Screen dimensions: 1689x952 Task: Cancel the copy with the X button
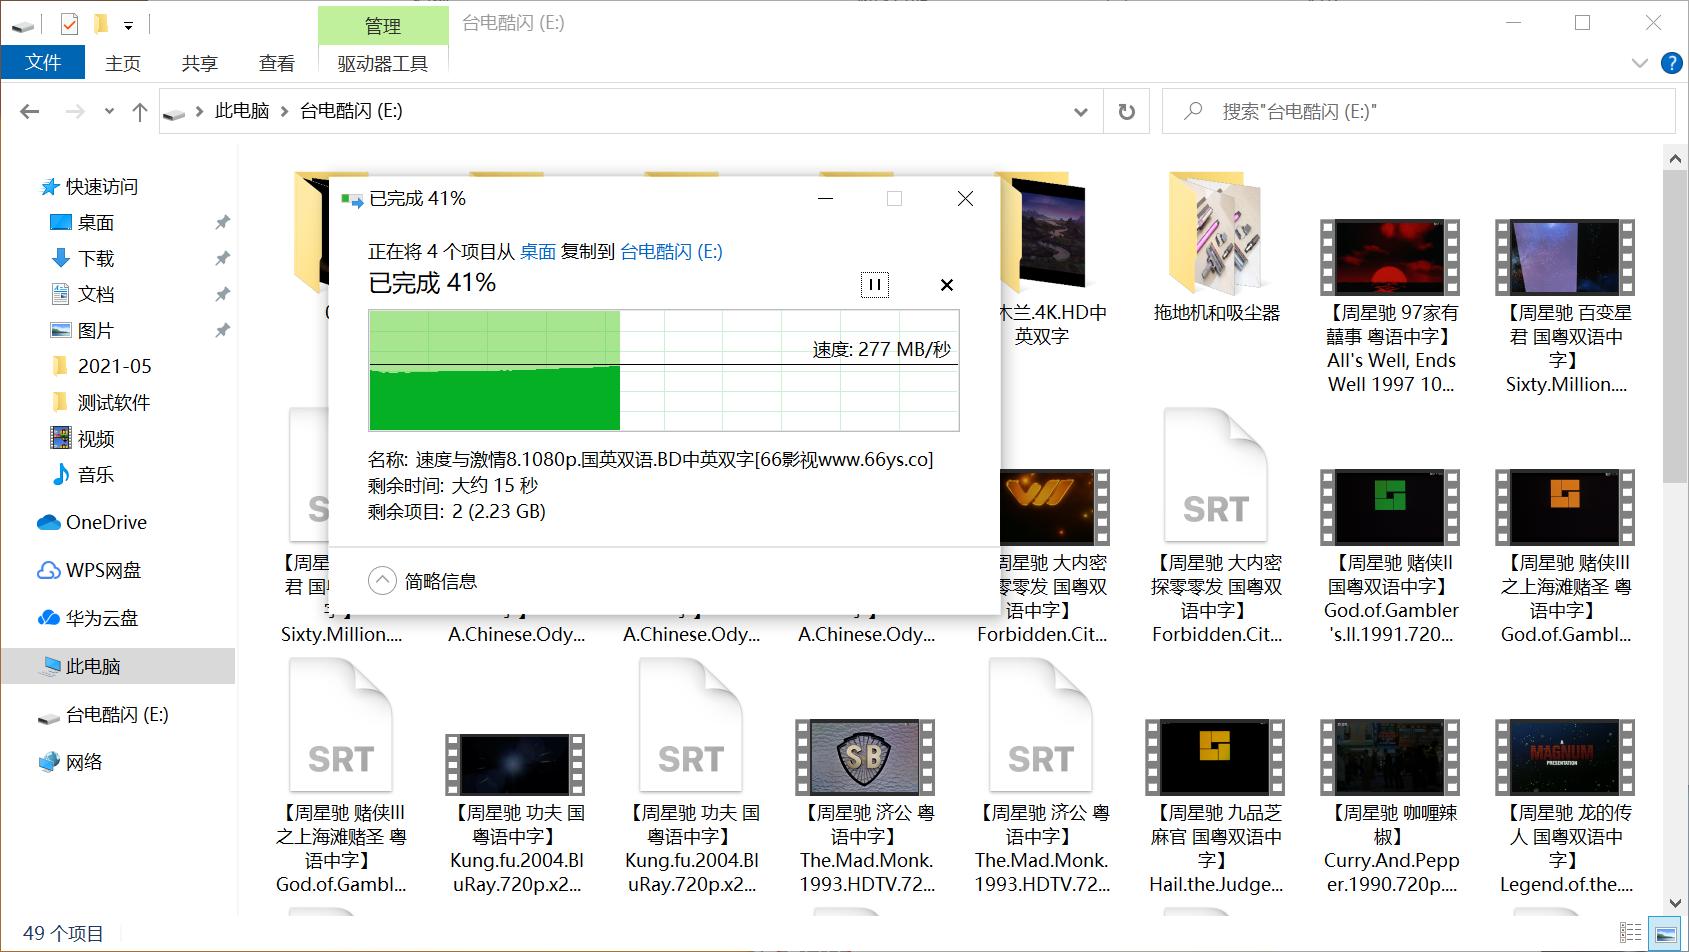[946, 285]
